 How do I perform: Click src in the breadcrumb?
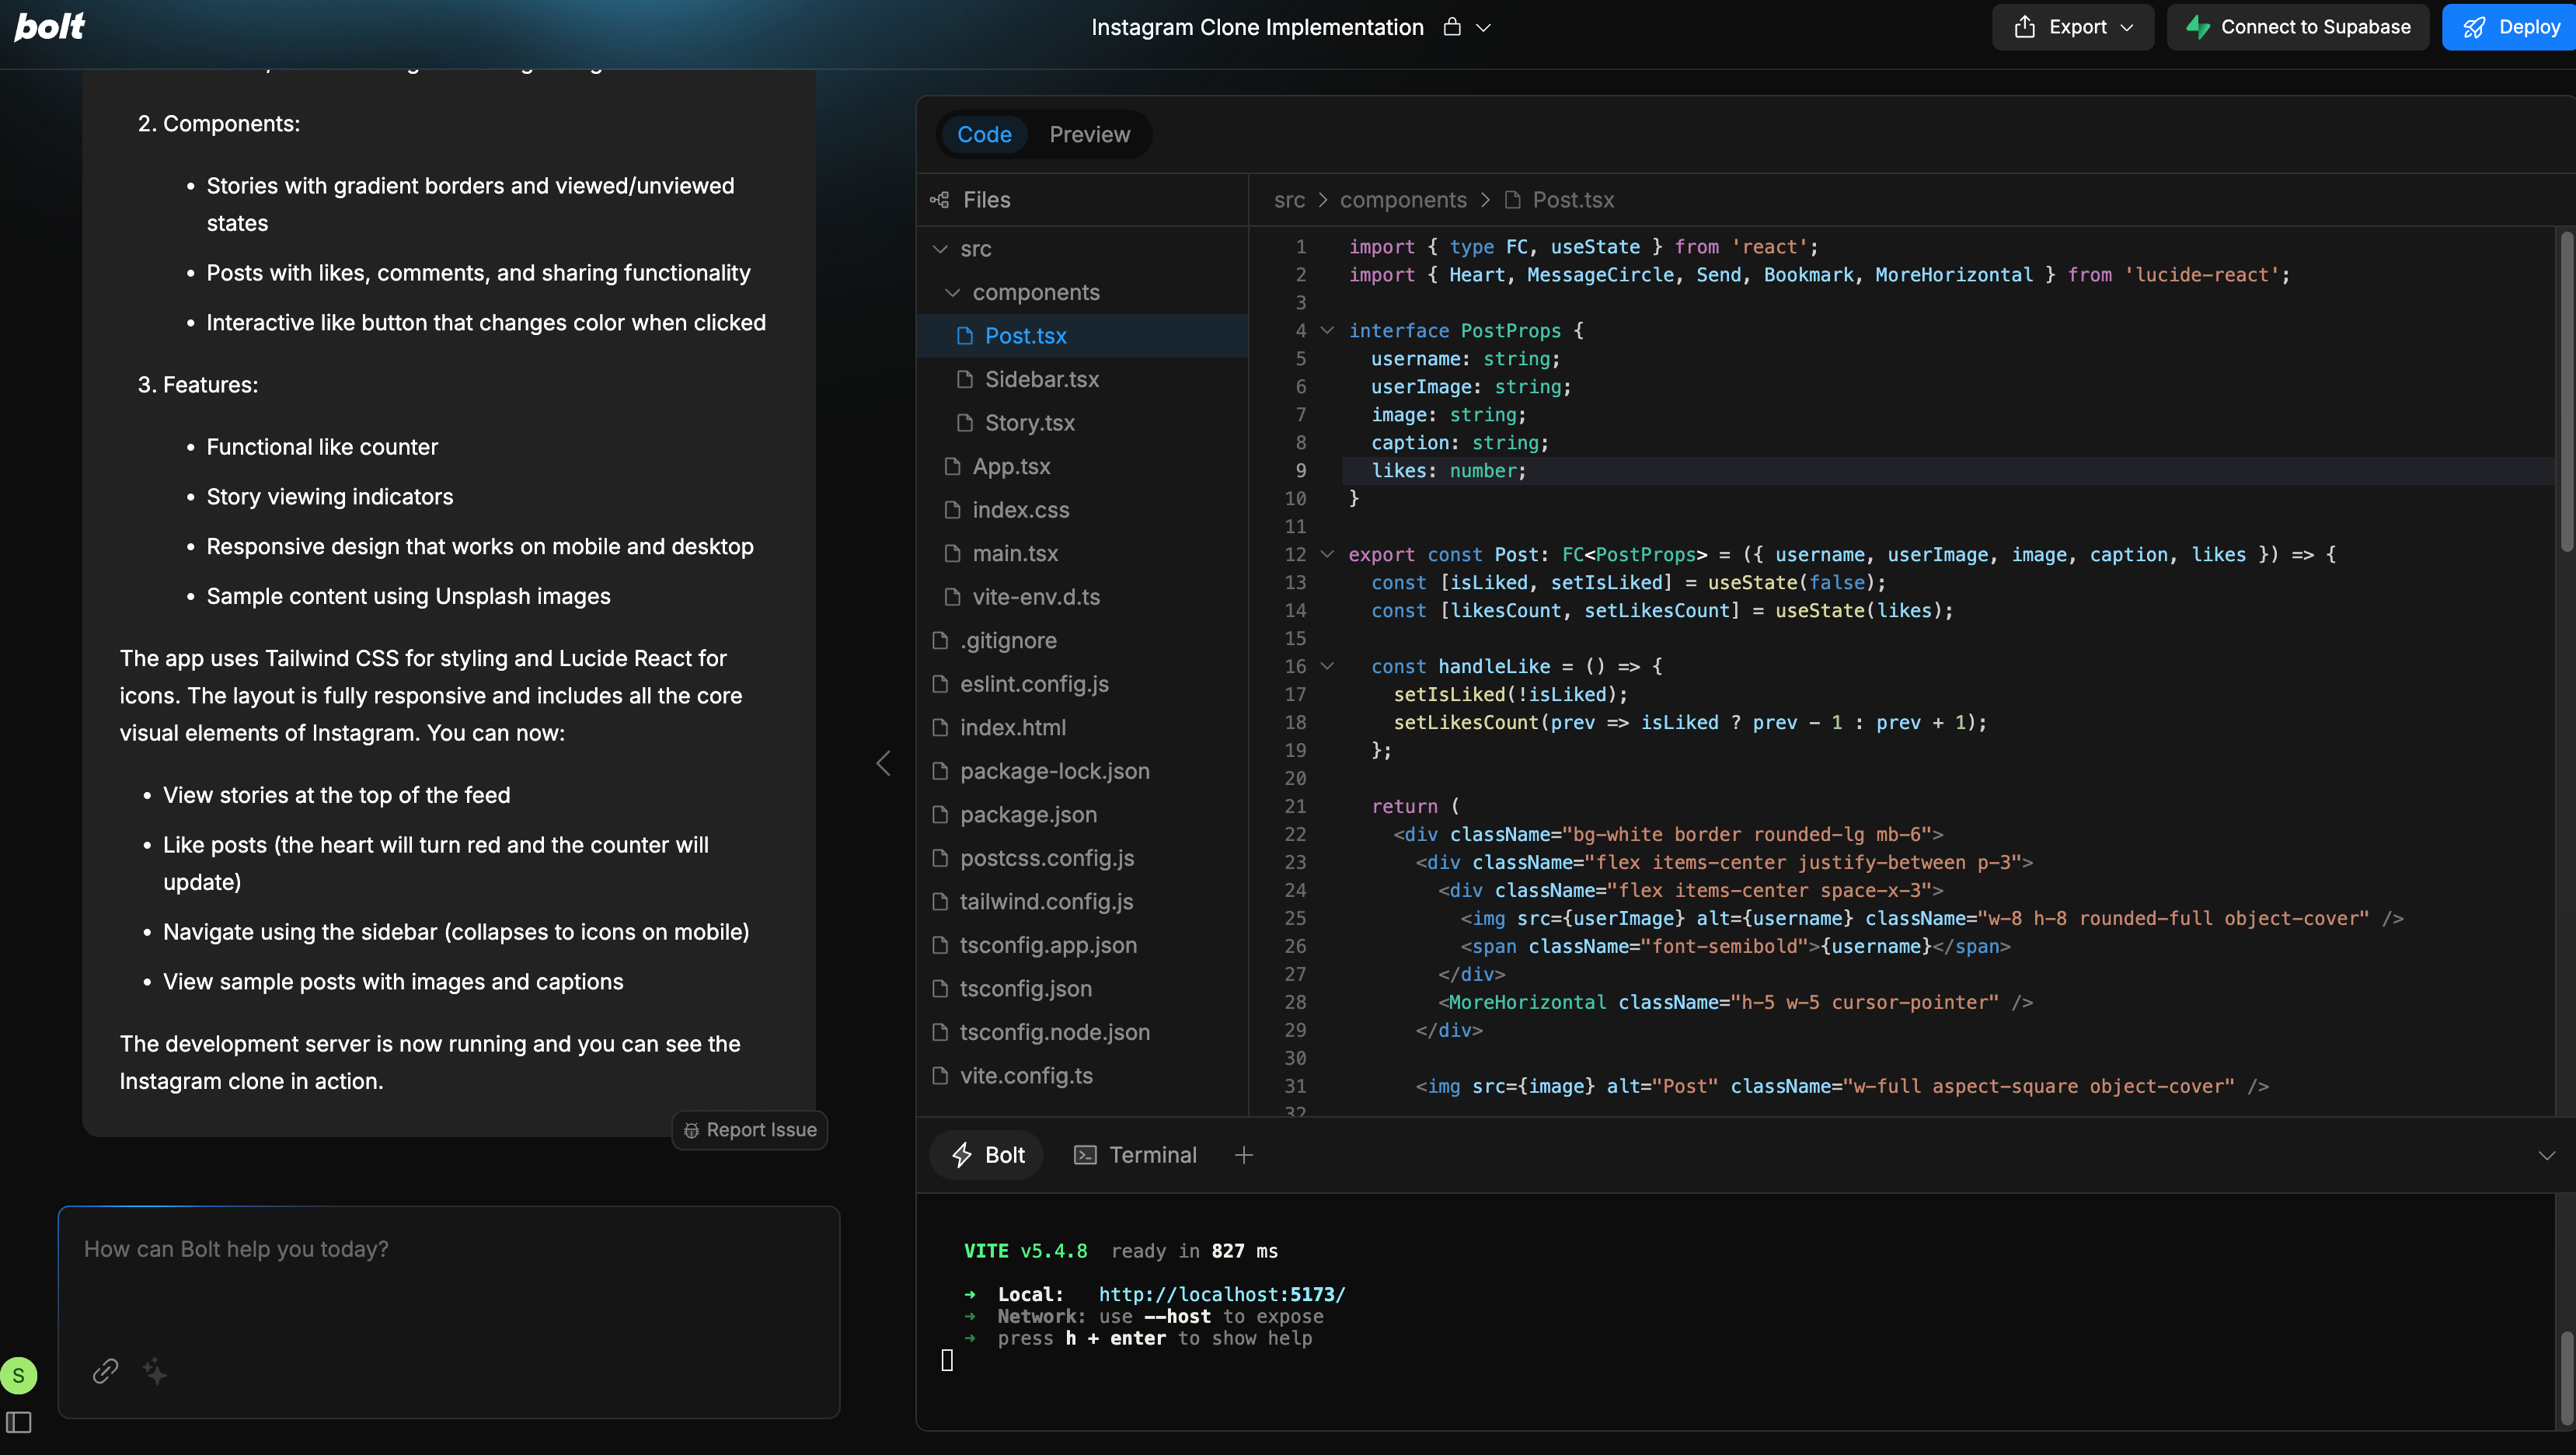point(1289,200)
